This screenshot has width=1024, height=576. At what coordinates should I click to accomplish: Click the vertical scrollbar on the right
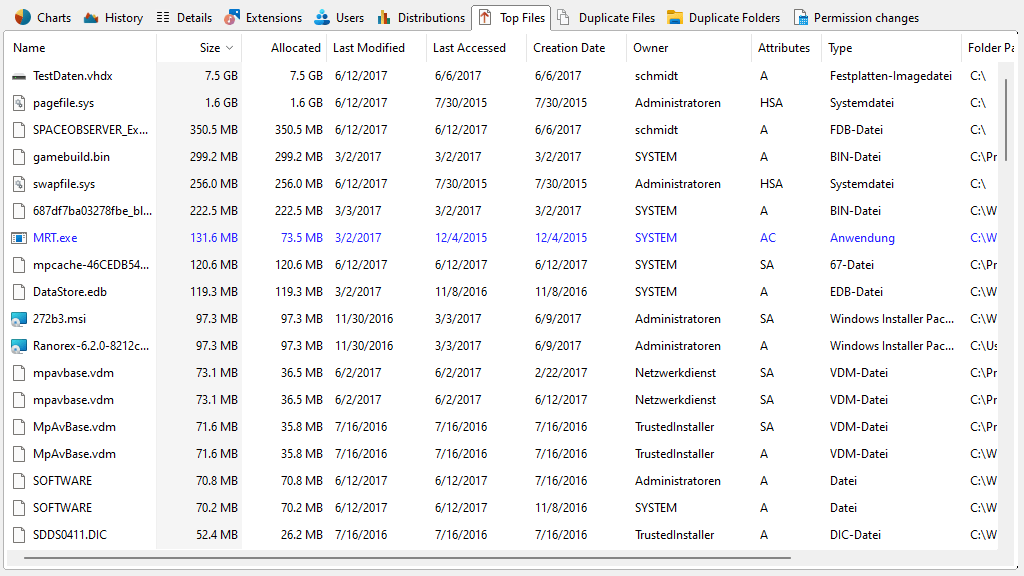pyautogui.click(x=1006, y=118)
